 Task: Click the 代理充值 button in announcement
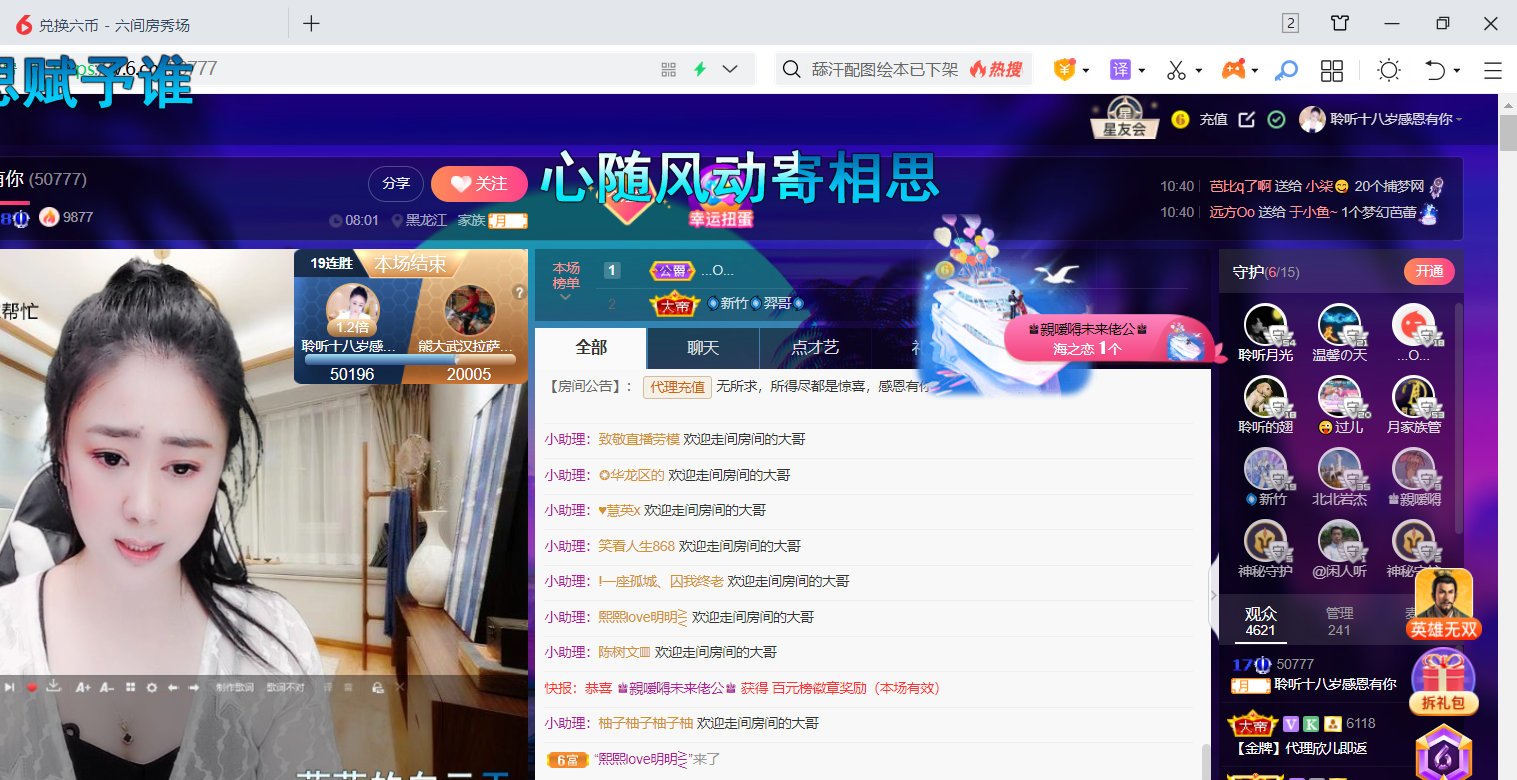(677, 386)
